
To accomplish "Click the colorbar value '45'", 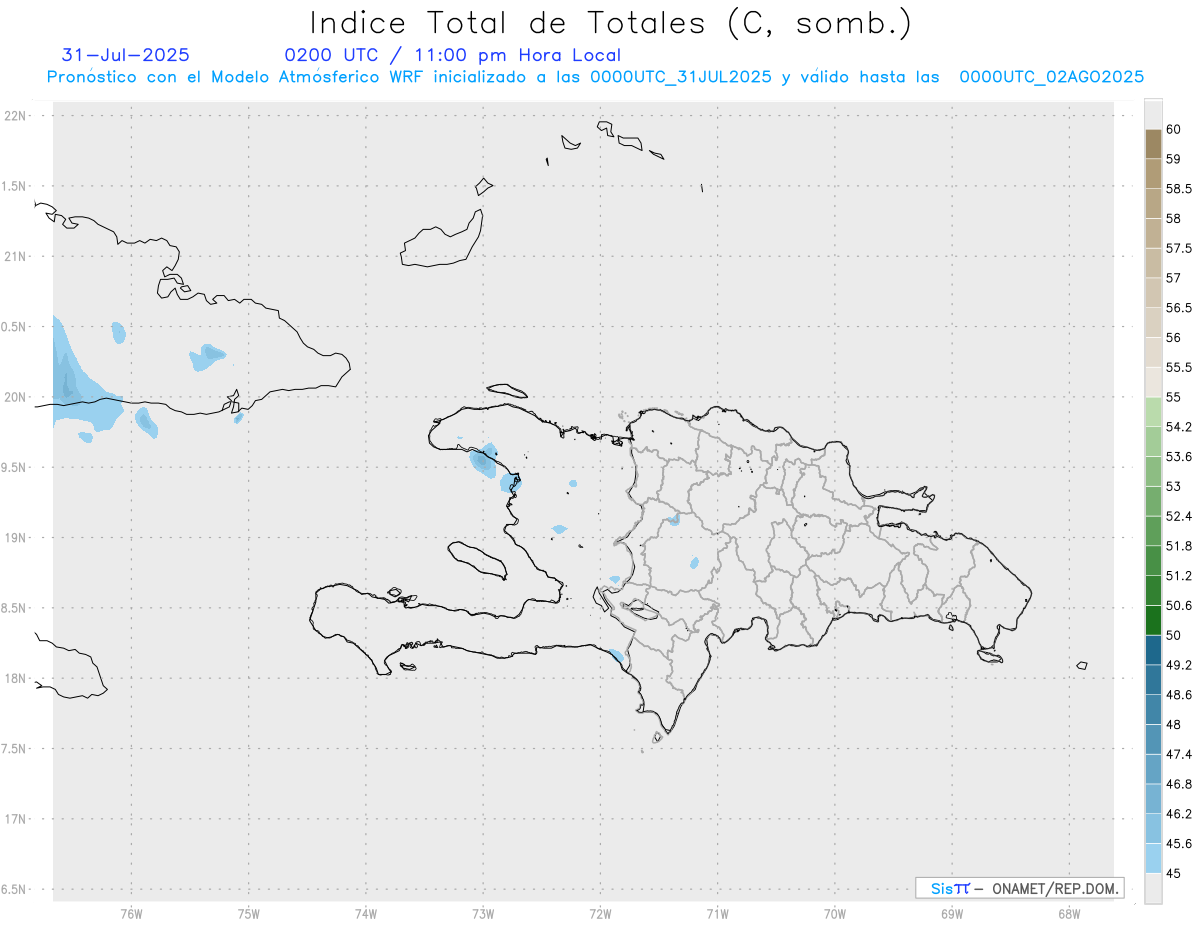I will [x=1174, y=873].
